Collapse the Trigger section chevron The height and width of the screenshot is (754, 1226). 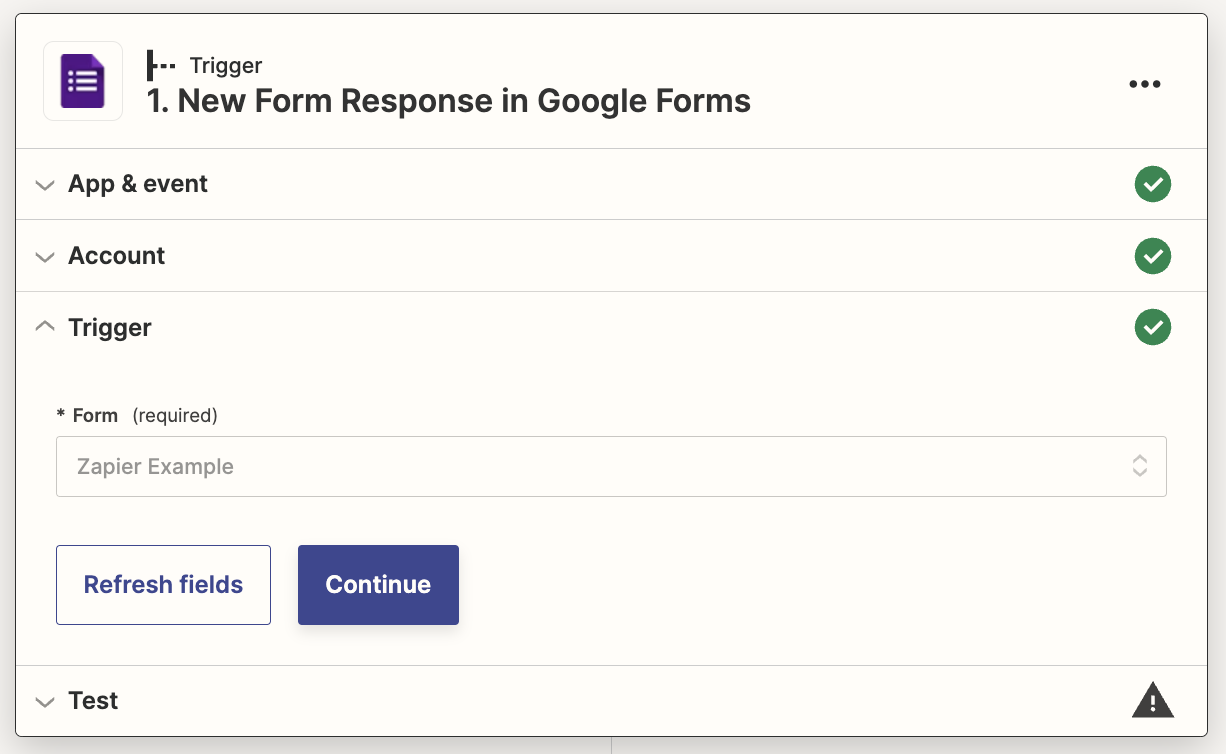pos(44,327)
